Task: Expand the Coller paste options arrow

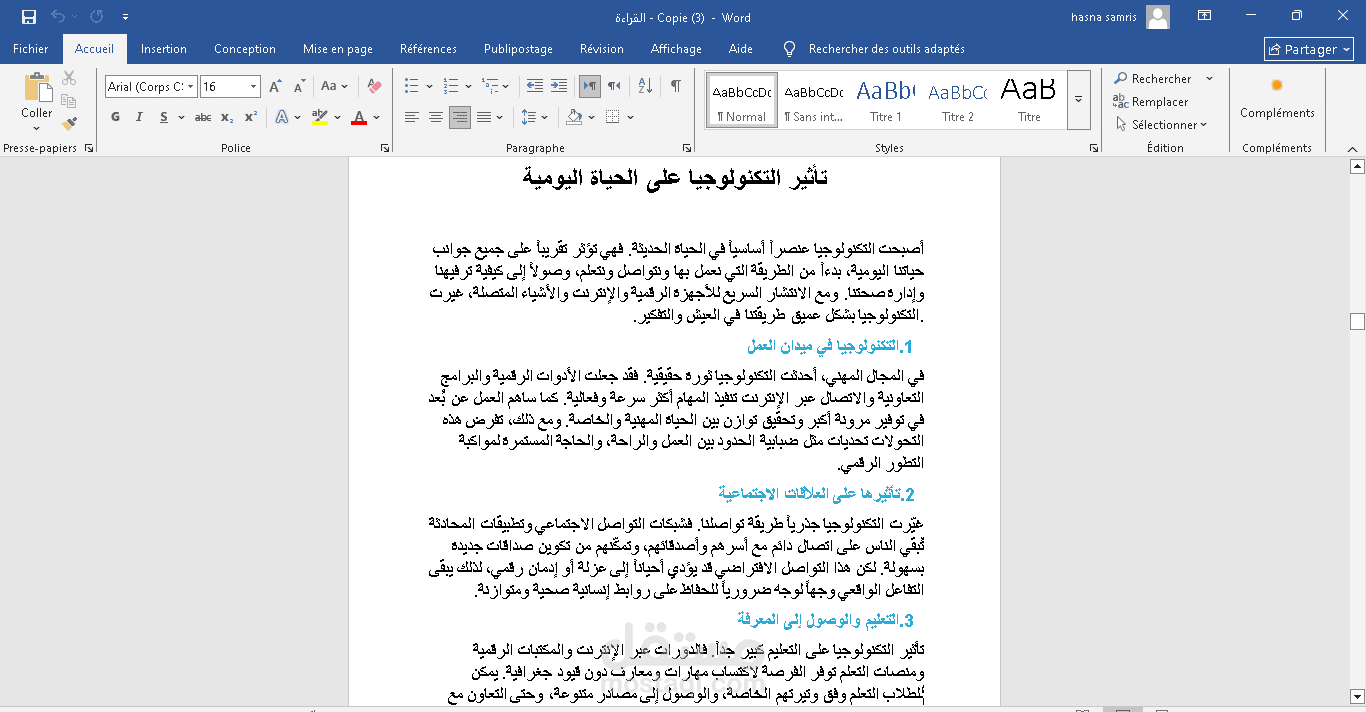Action: pyautogui.click(x=37, y=127)
